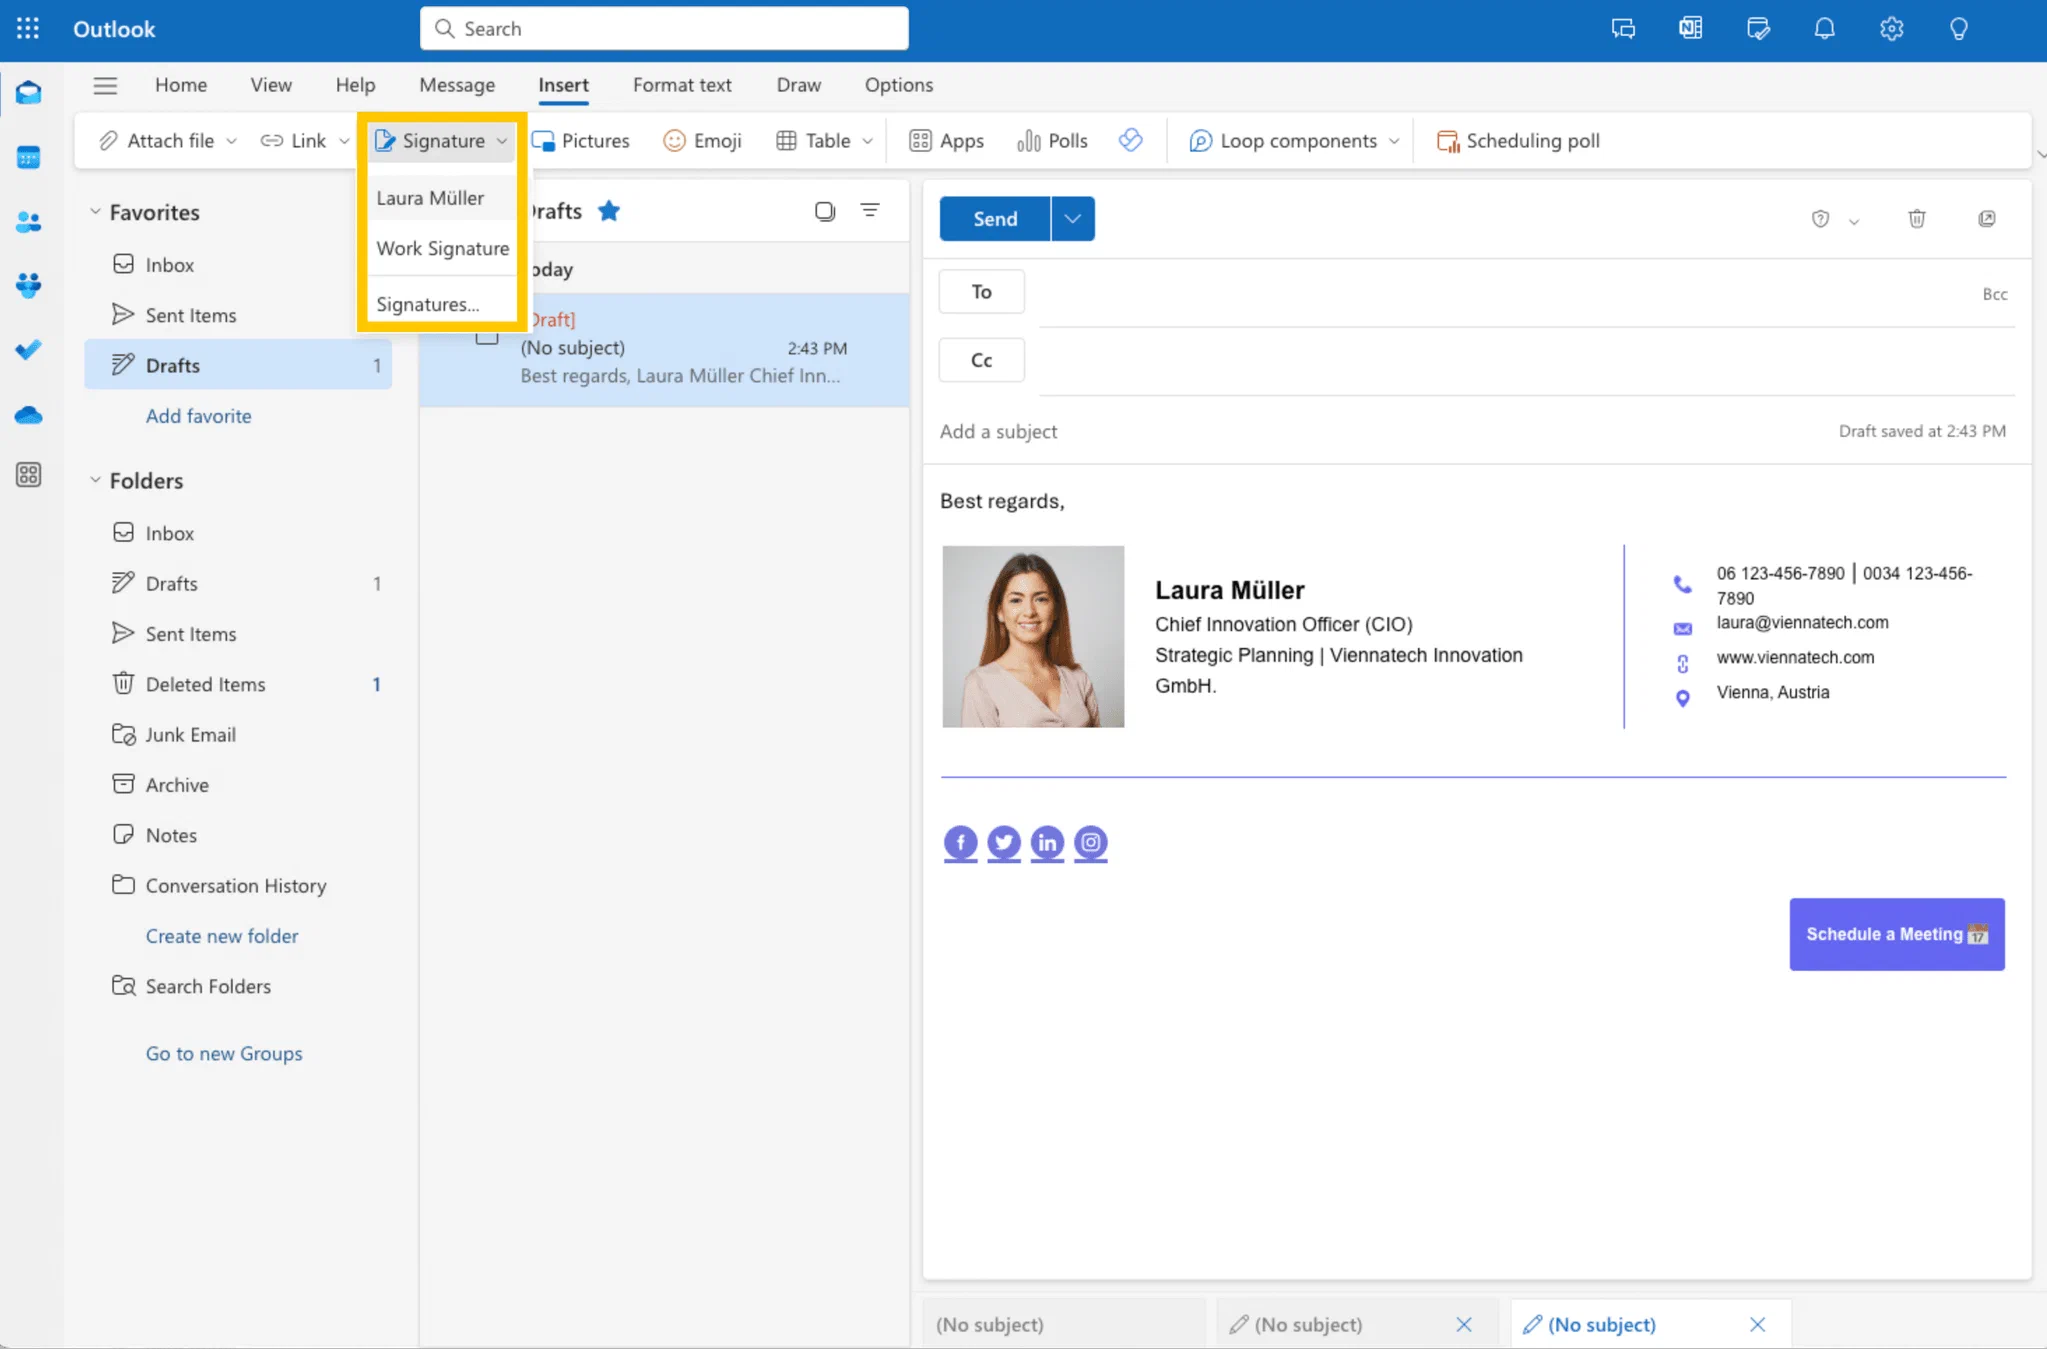This screenshot has height=1349, width=2047.
Task: Insert Pictures into the message
Action: pyautogui.click(x=581, y=141)
